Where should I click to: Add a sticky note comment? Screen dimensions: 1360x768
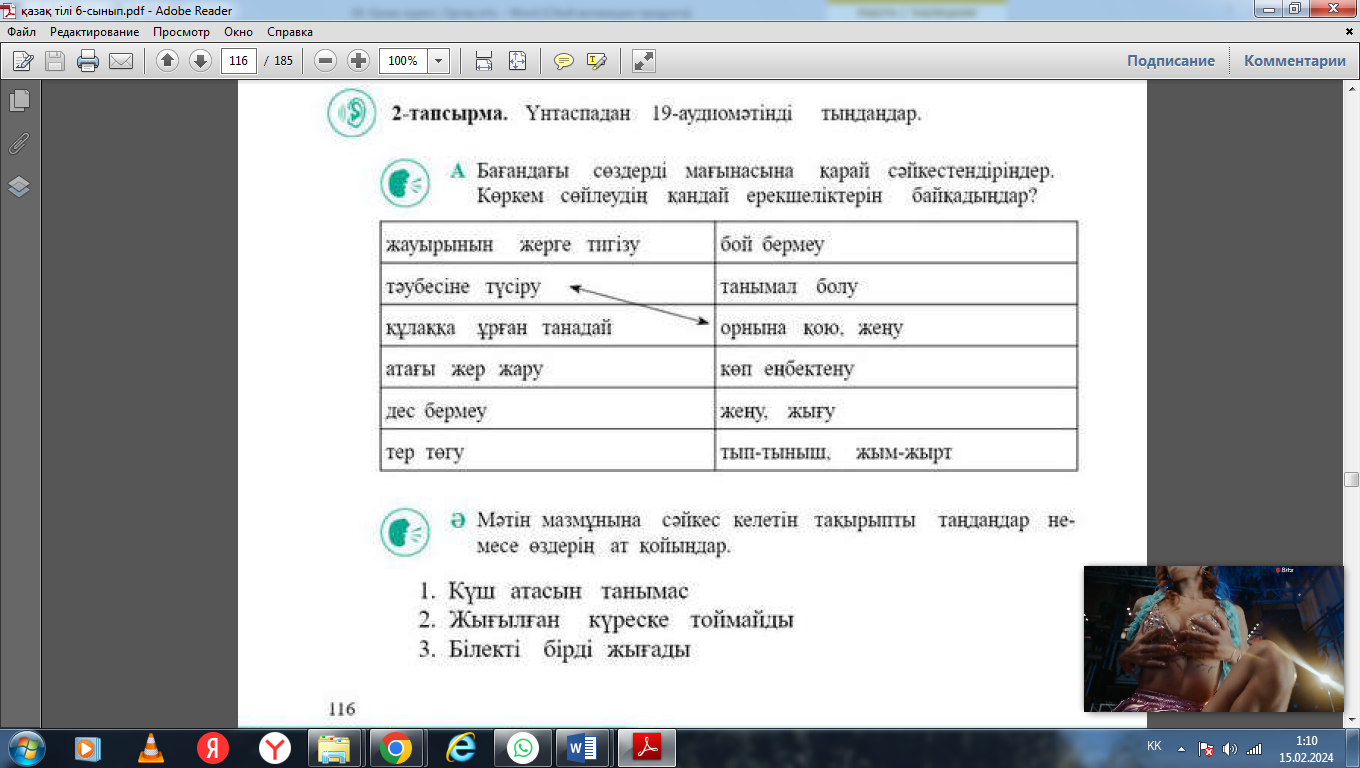[x=564, y=61]
